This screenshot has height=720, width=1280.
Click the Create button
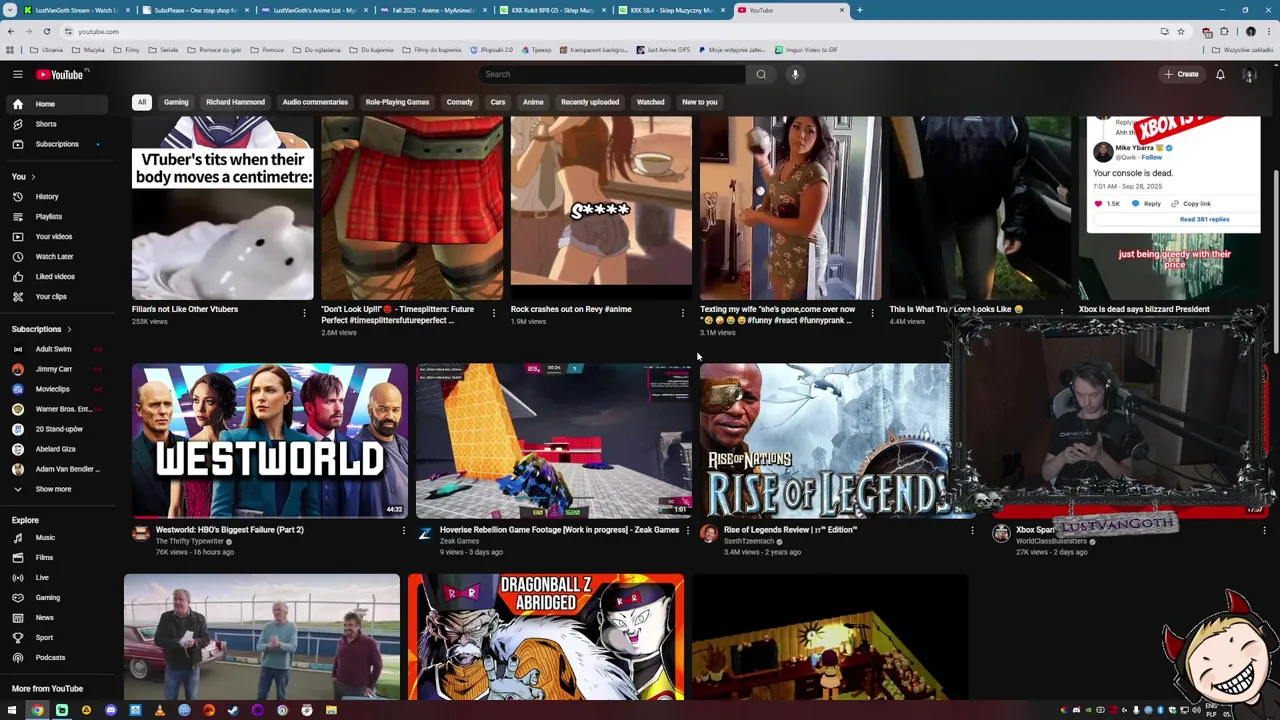[1181, 74]
